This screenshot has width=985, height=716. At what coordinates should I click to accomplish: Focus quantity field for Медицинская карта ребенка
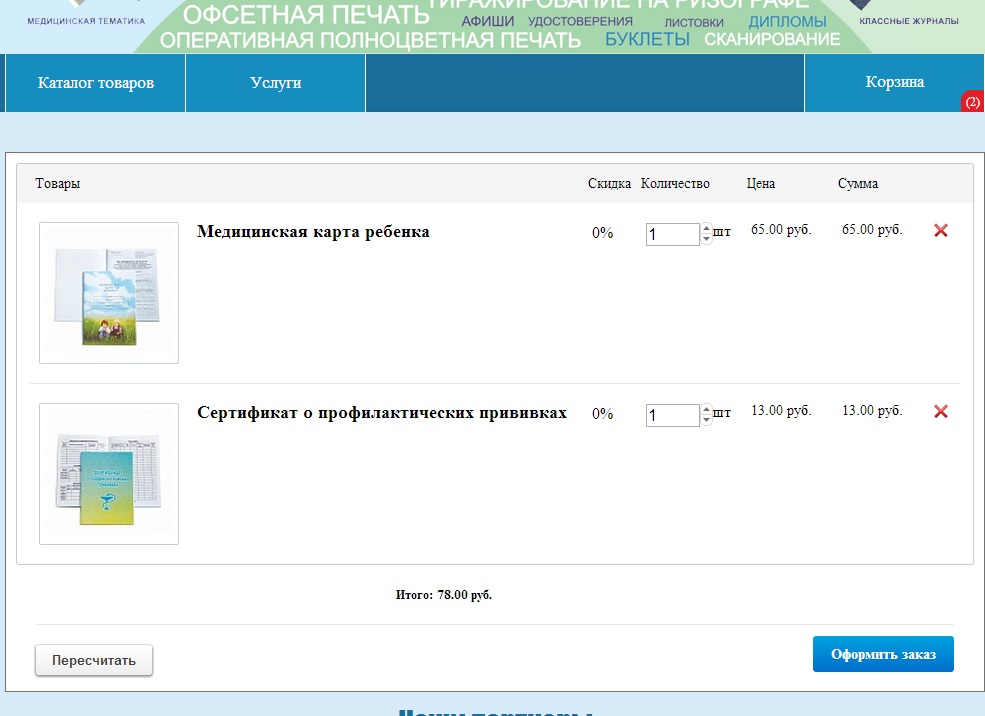pyautogui.click(x=672, y=234)
